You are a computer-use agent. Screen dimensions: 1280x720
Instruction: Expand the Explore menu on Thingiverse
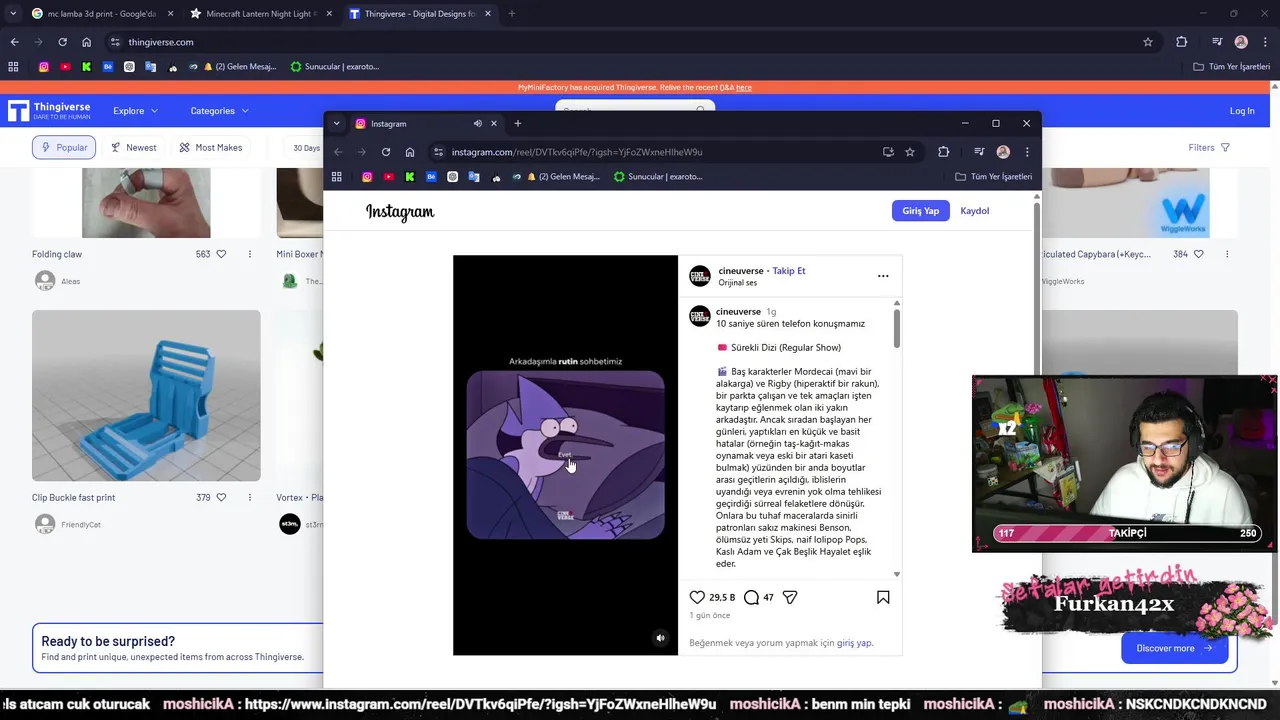[135, 111]
